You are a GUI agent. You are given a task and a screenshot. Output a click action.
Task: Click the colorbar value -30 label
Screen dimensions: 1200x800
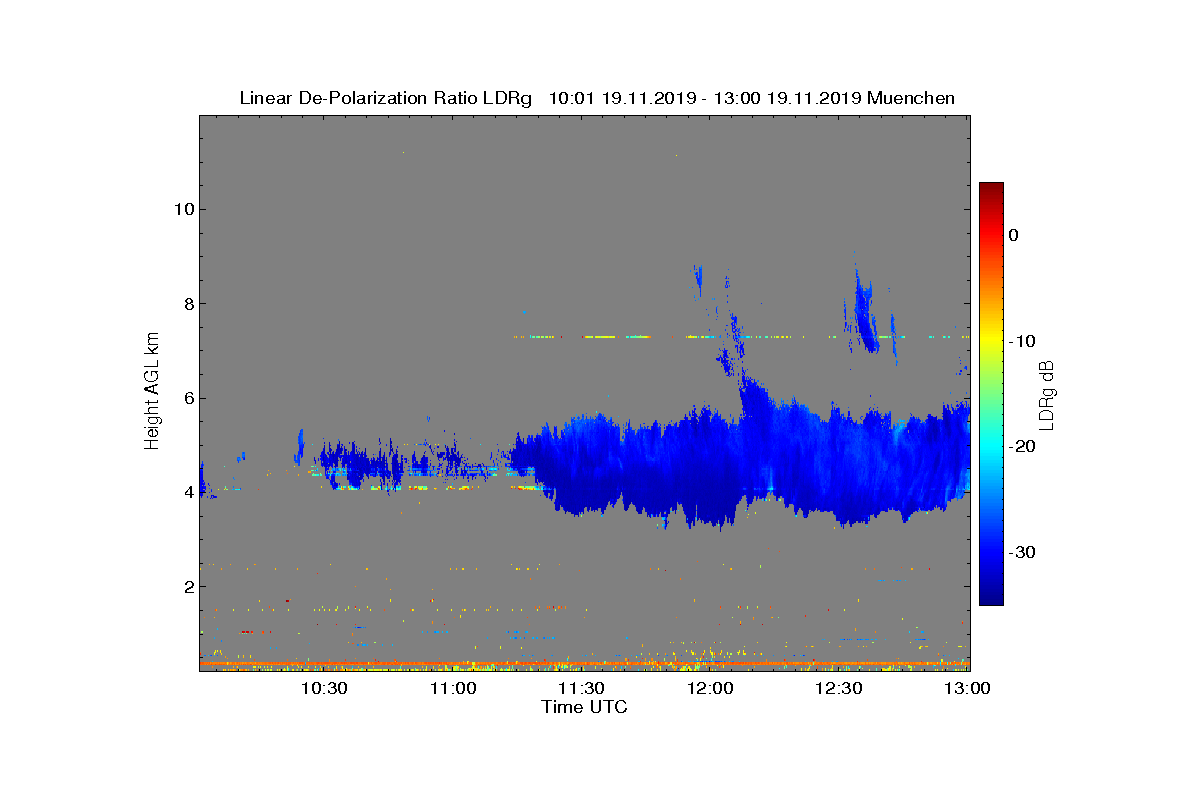1022,552
